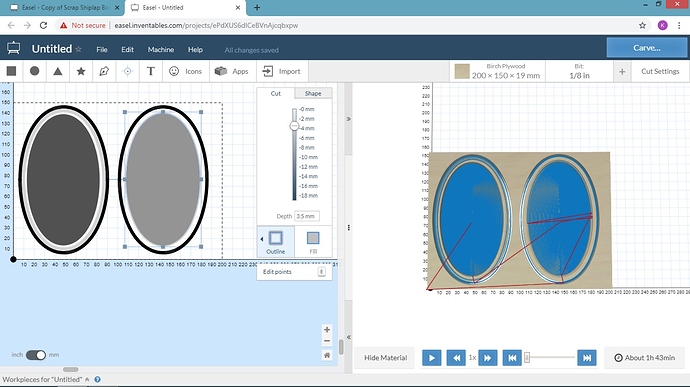
Task: Expand outline options arrow
Action: click(x=262, y=239)
